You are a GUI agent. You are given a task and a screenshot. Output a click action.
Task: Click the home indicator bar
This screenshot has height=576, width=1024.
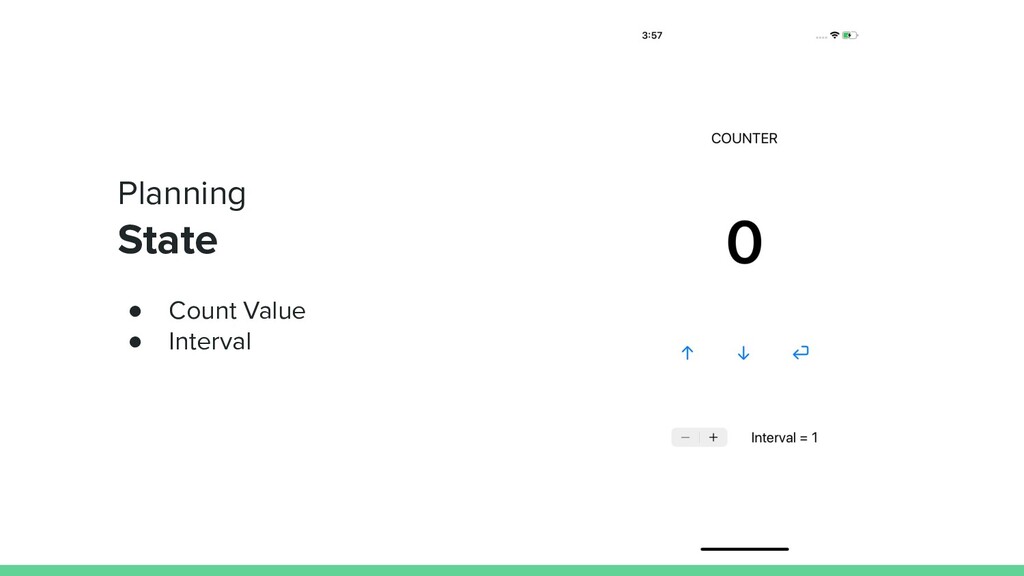coord(744,549)
